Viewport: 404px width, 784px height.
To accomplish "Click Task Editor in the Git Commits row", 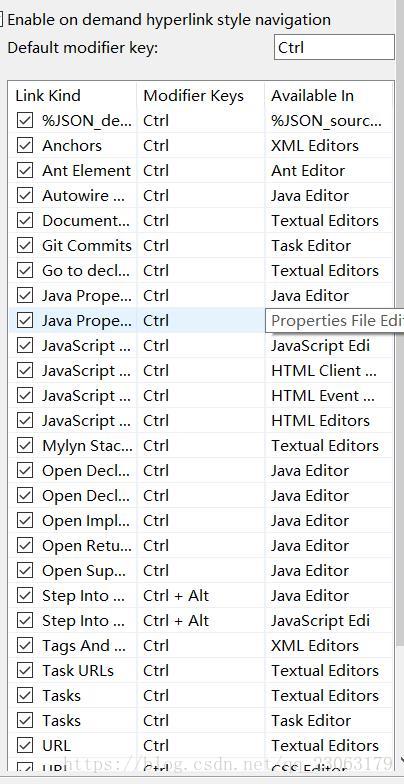I will 311,246.
